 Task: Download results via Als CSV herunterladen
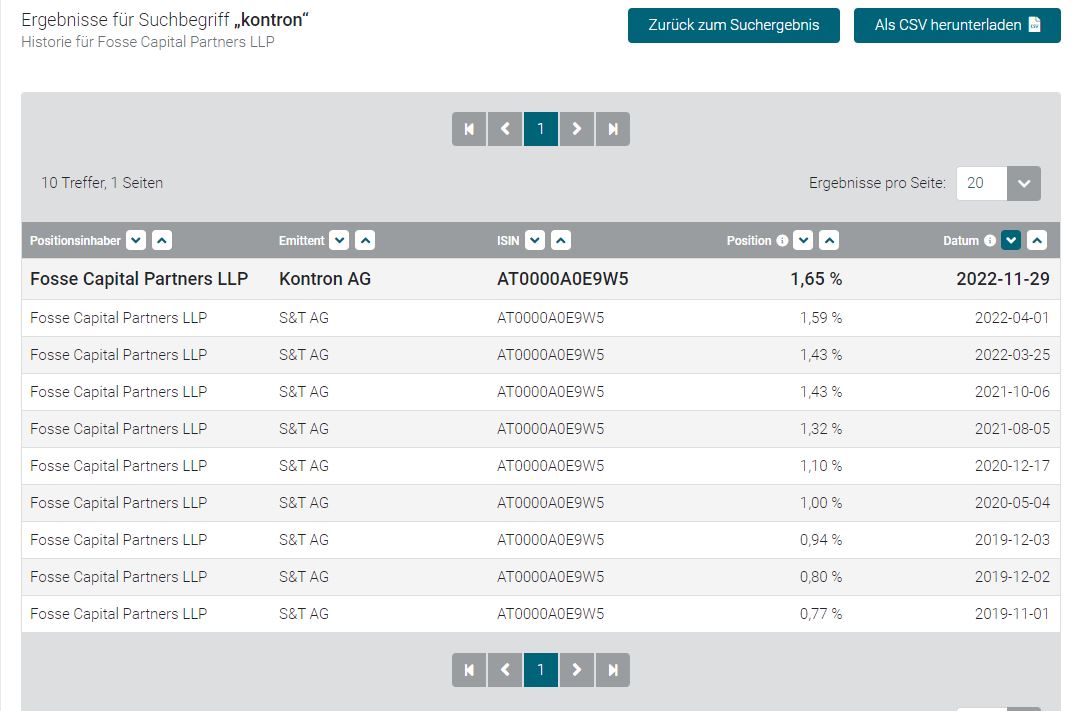pos(957,25)
